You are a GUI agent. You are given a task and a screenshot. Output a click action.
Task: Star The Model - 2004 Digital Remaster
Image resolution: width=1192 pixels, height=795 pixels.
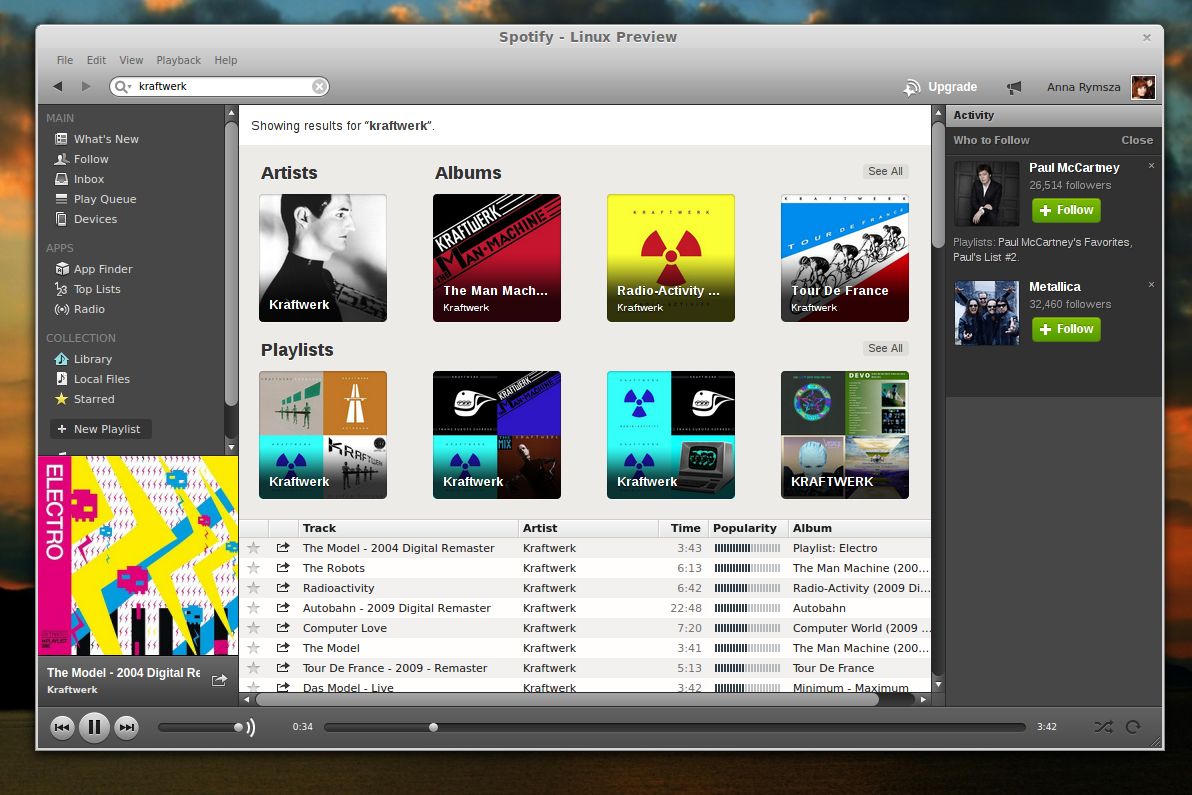click(x=254, y=548)
